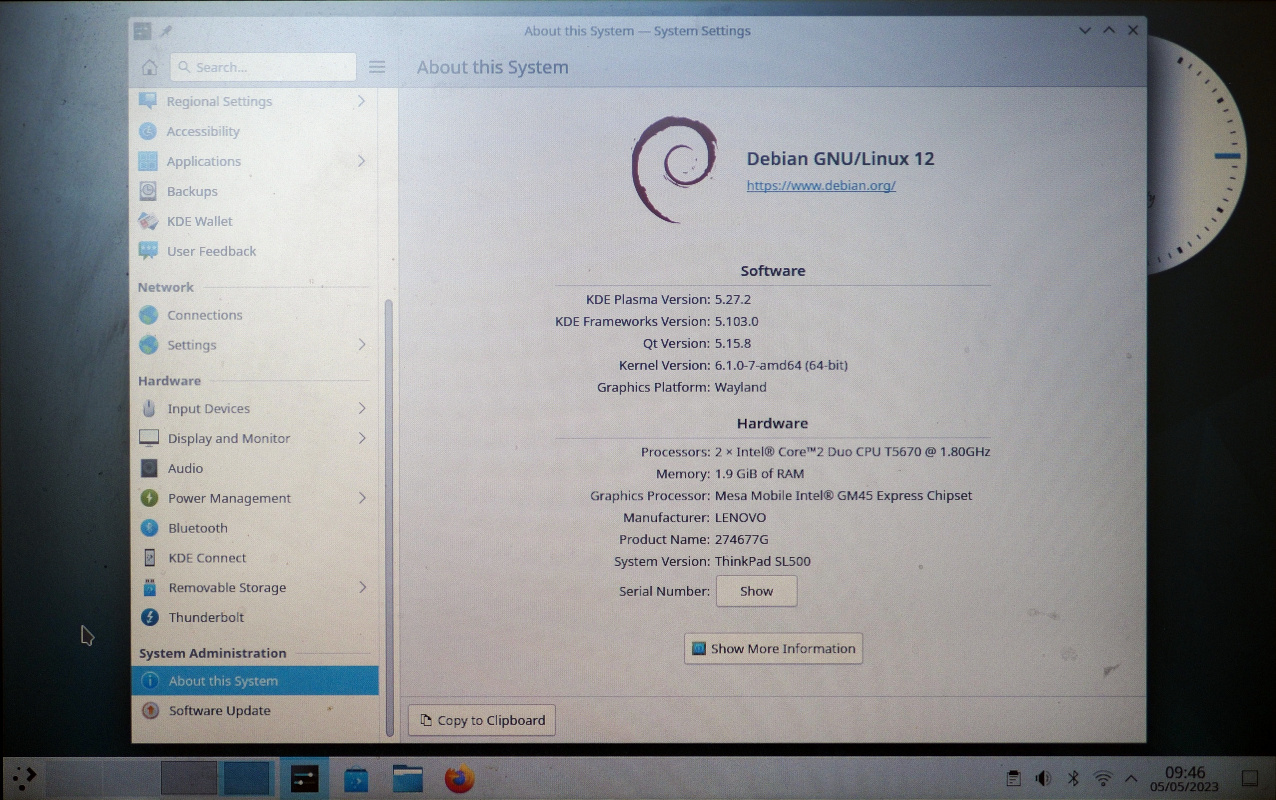
Task: Expand the Removable Storage chevron
Action: 361,587
